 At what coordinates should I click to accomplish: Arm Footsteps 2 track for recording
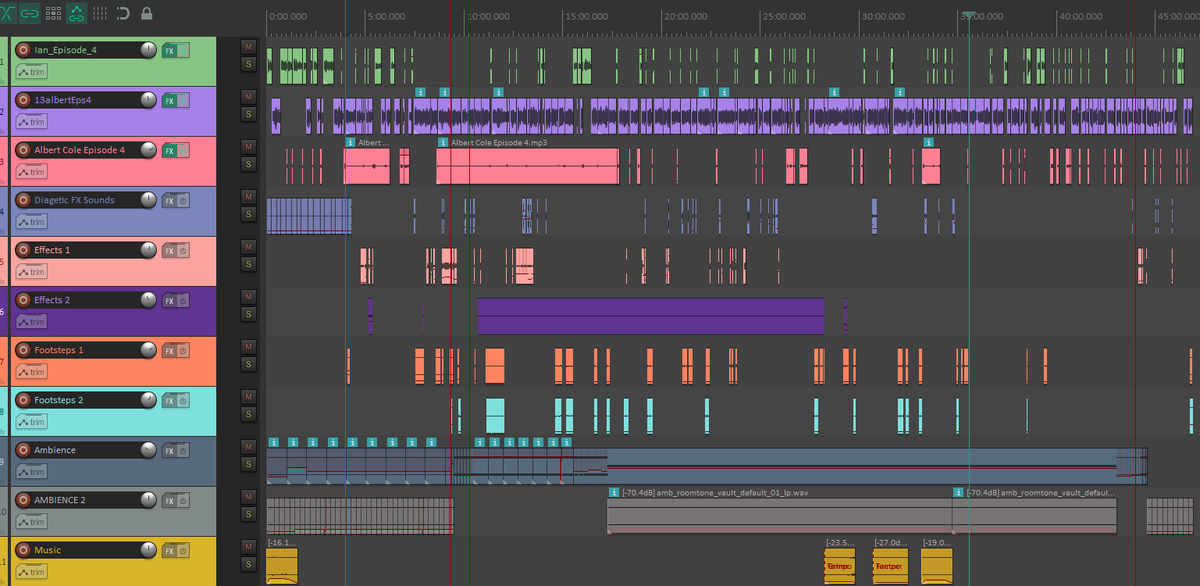[x=23, y=400]
